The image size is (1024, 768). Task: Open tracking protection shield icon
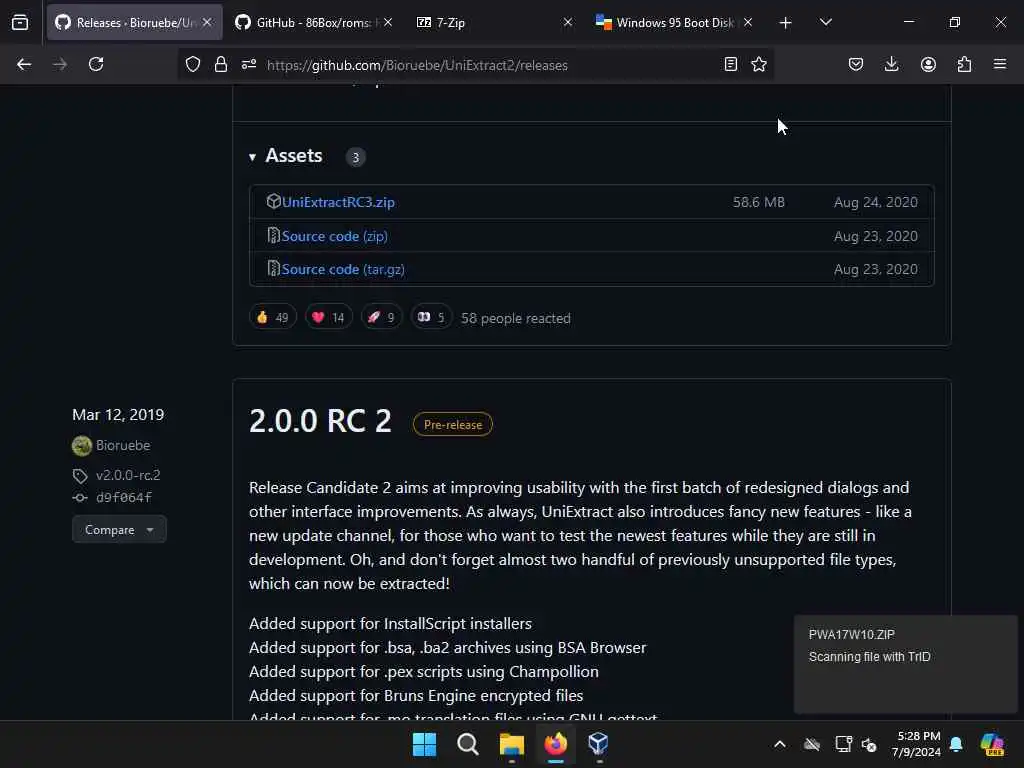click(x=193, y=64)
